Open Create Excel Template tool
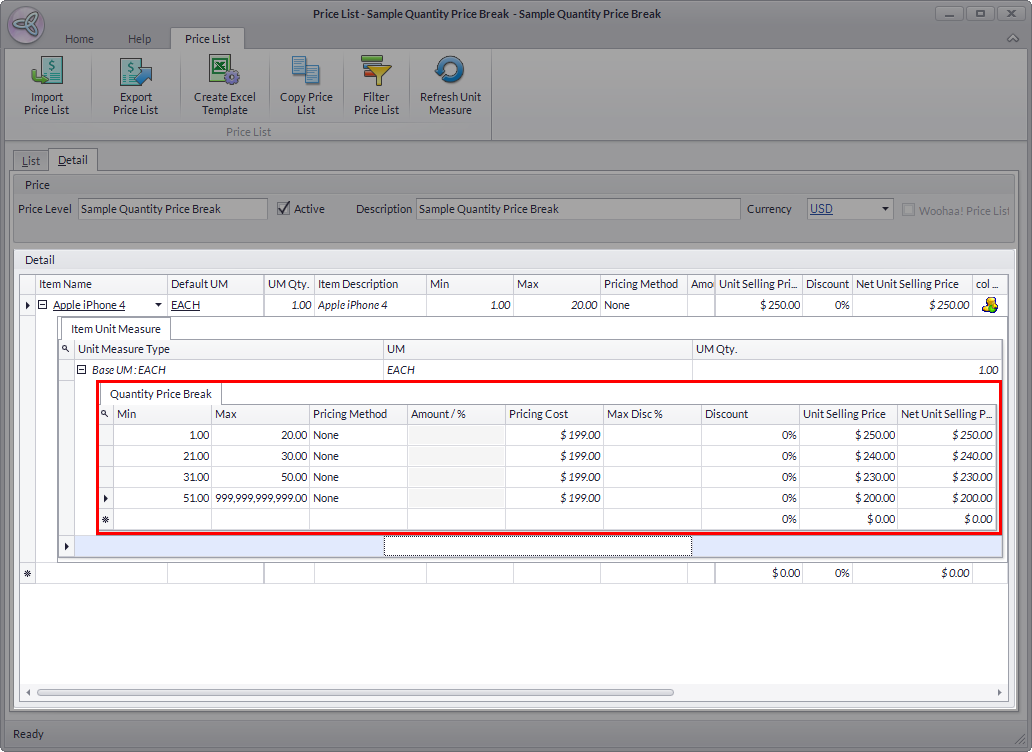 224,73
